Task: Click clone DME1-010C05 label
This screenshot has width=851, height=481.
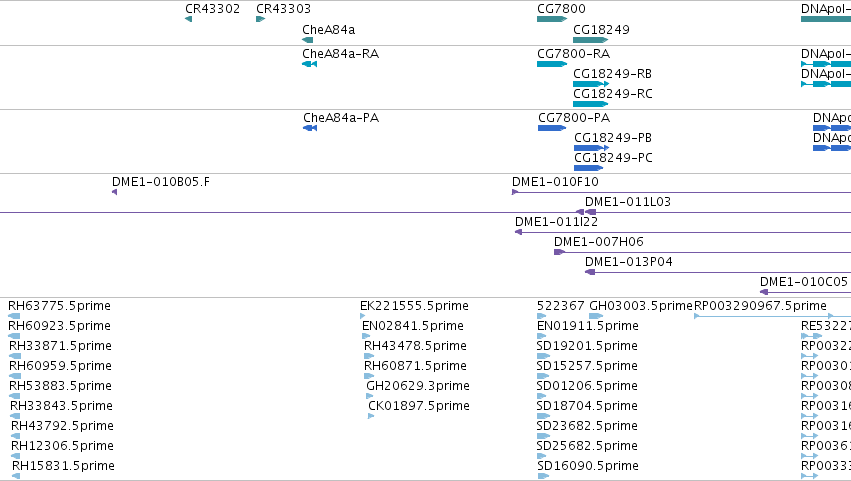Action: (x=803, y=282)
